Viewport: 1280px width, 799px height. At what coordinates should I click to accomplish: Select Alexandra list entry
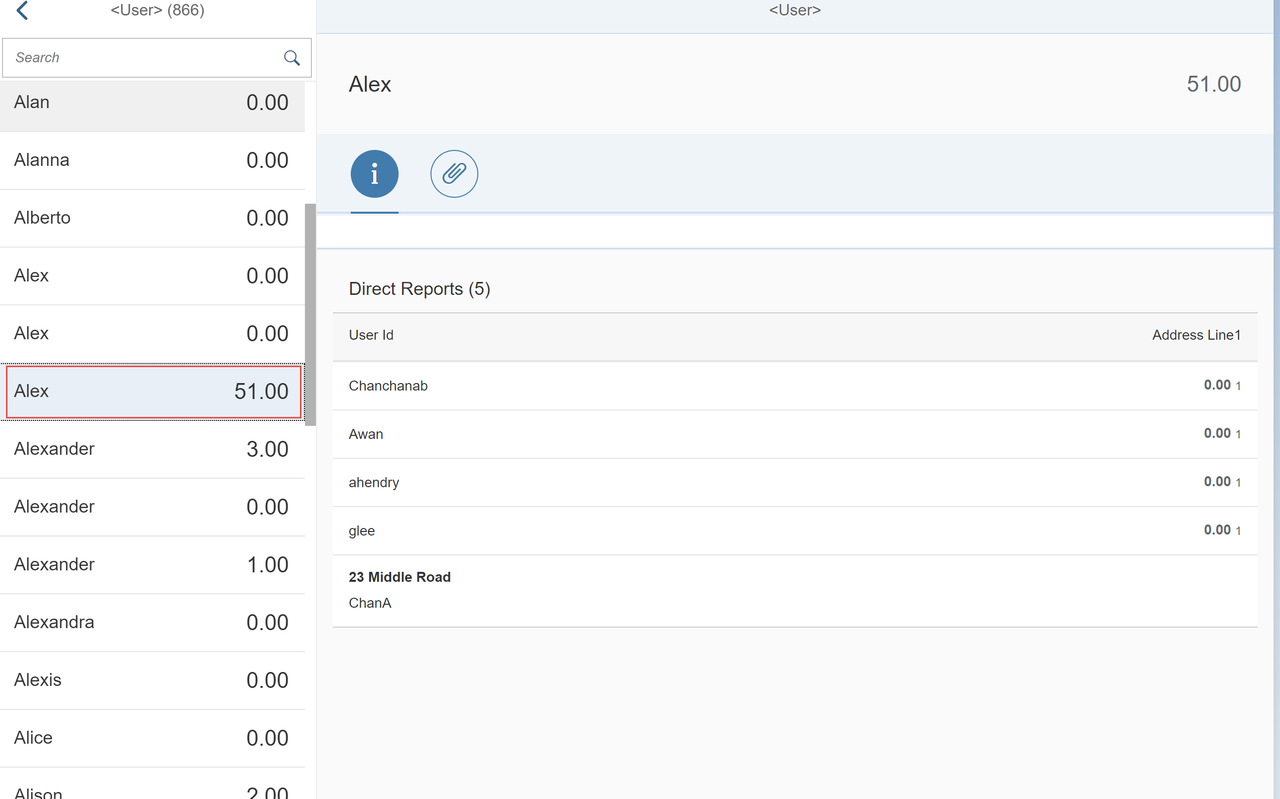click(152, 623)
